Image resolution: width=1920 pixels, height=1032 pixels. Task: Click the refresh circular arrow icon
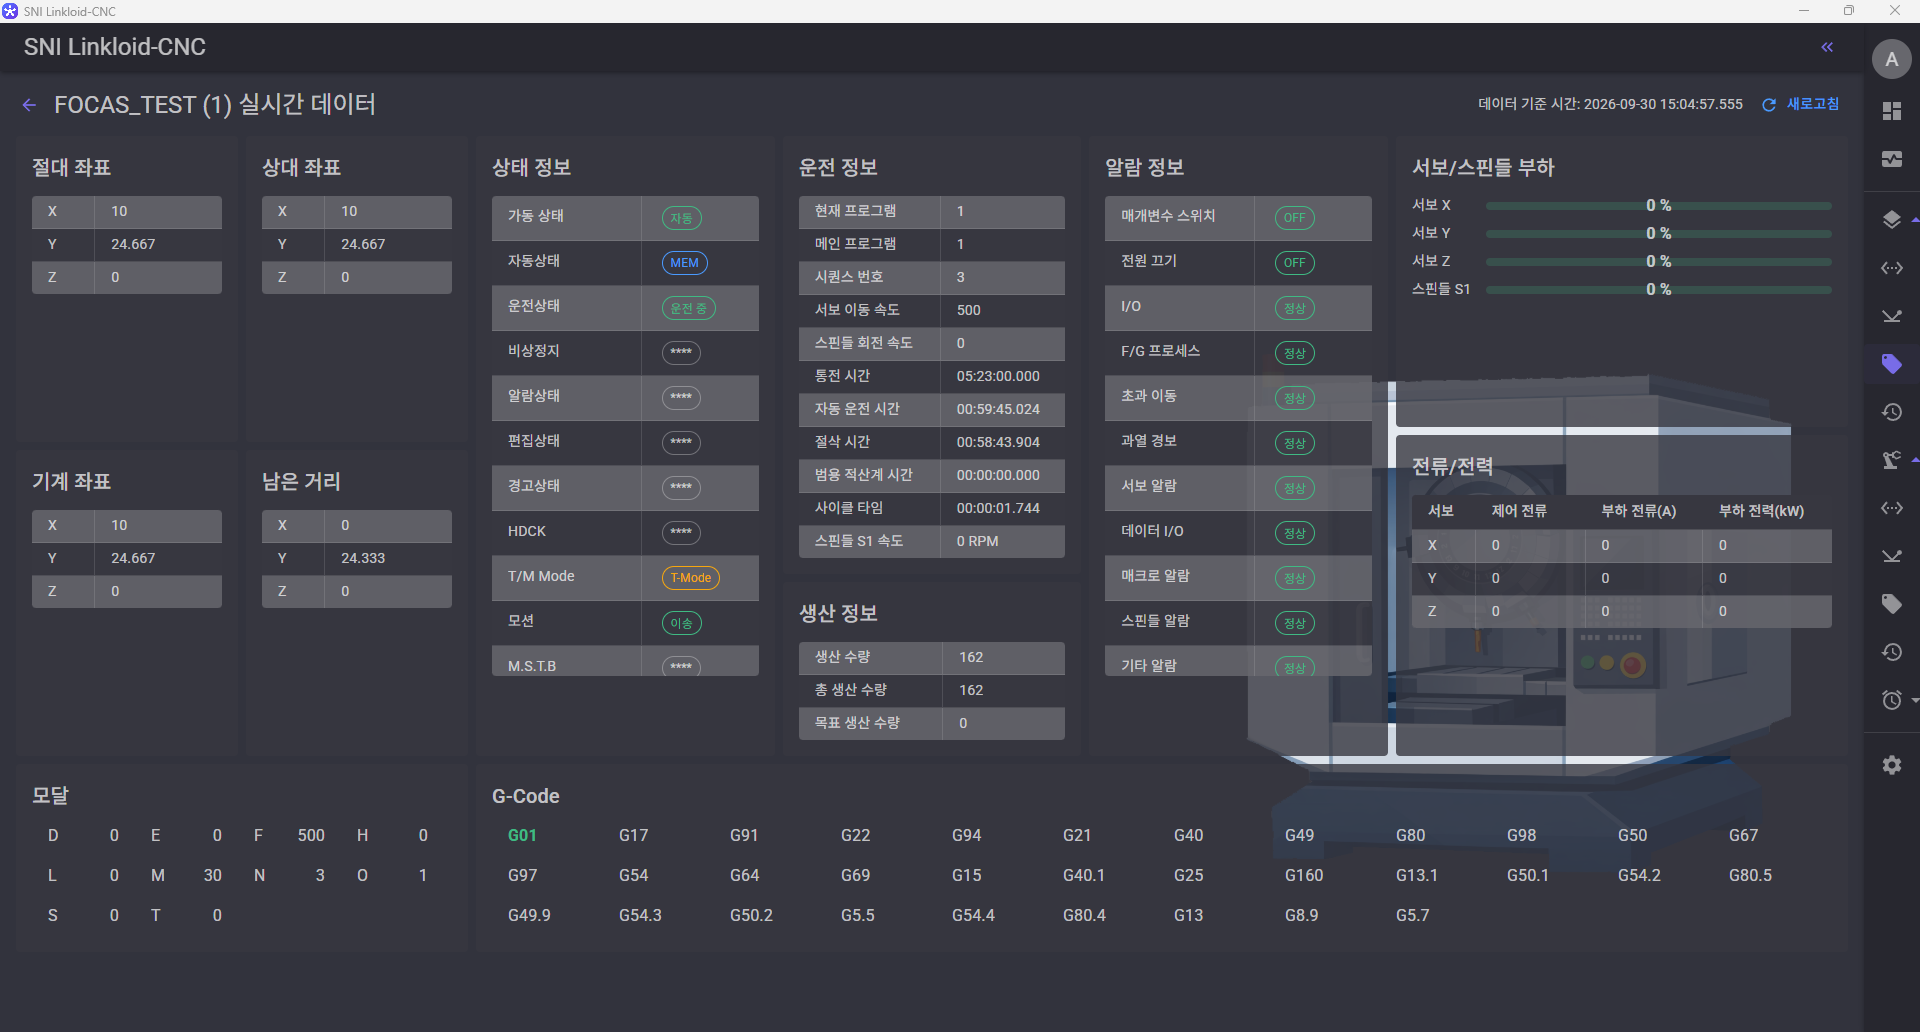1769,105
